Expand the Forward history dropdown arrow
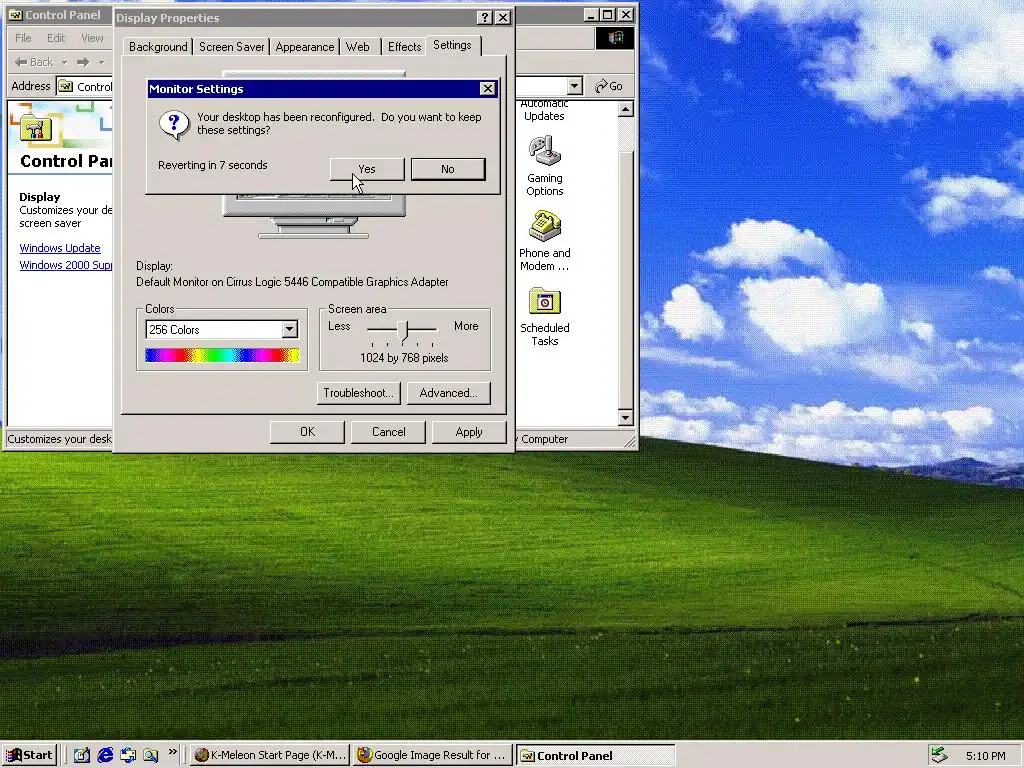1024x768 pixels. point(101,63)
